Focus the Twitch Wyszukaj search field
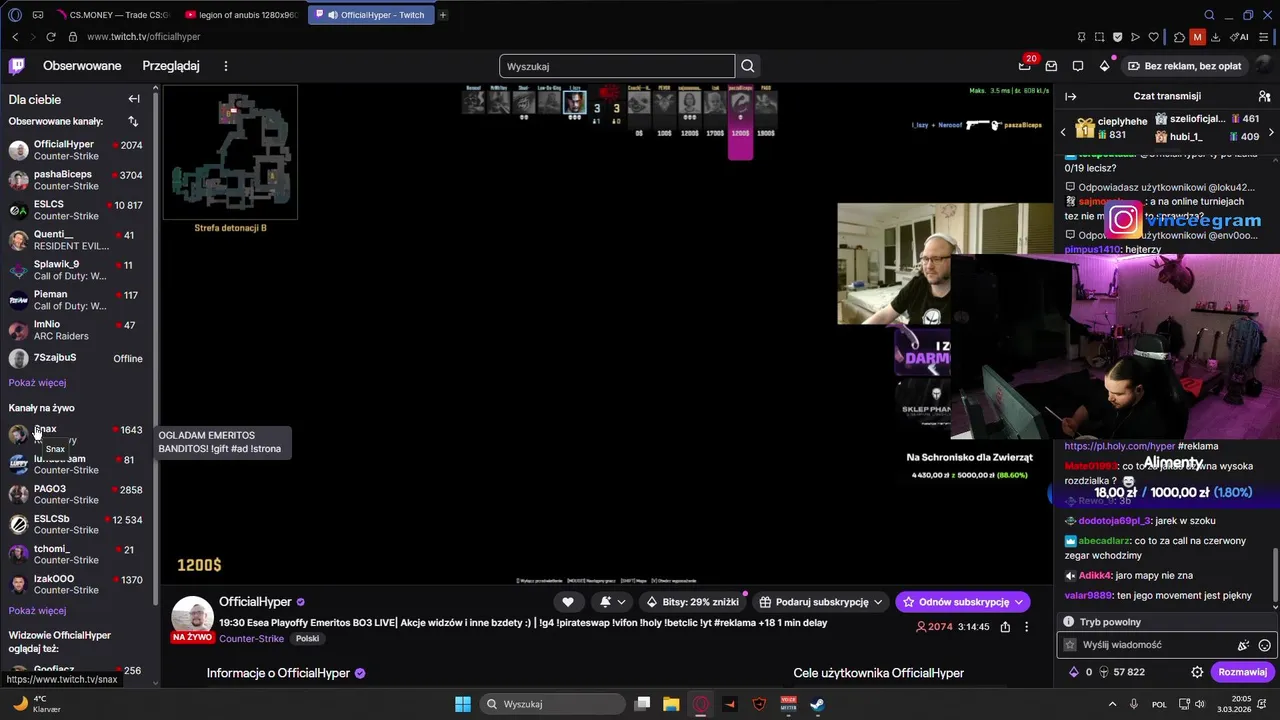The width and height of the screenshot is (1280, 720). point(617,66)
